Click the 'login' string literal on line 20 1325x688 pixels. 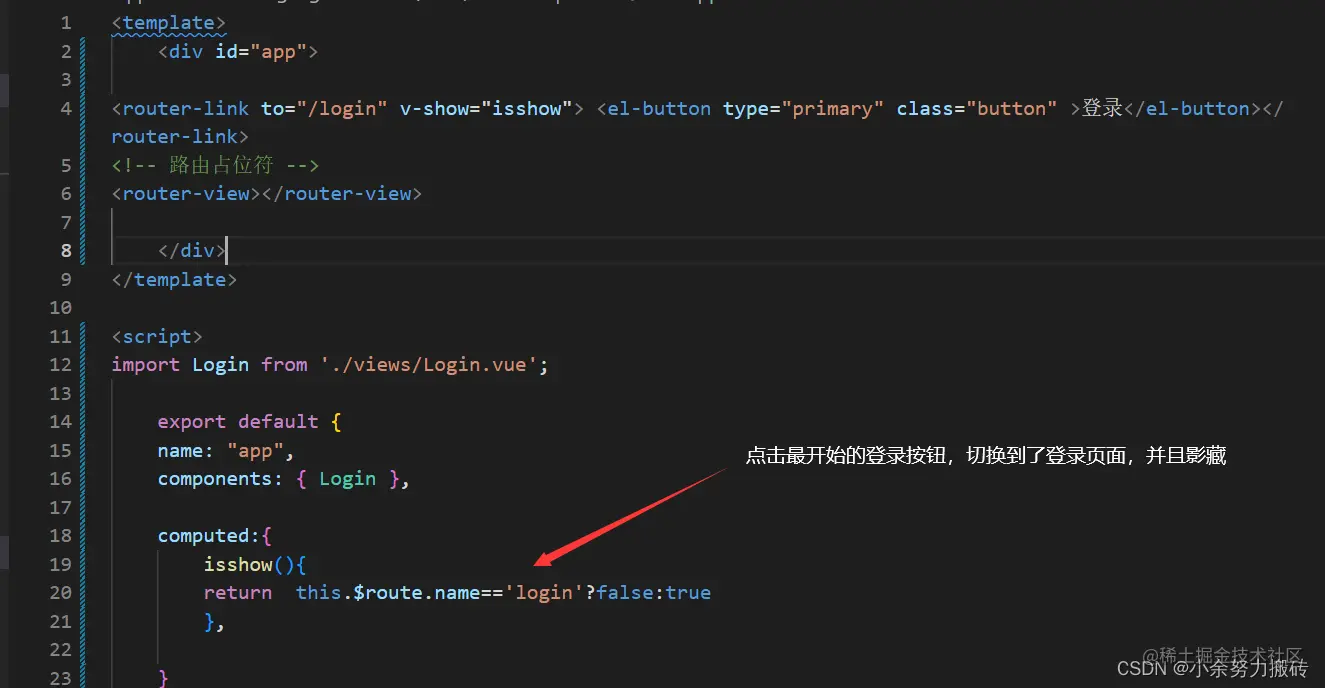click(x=545, y=592)
